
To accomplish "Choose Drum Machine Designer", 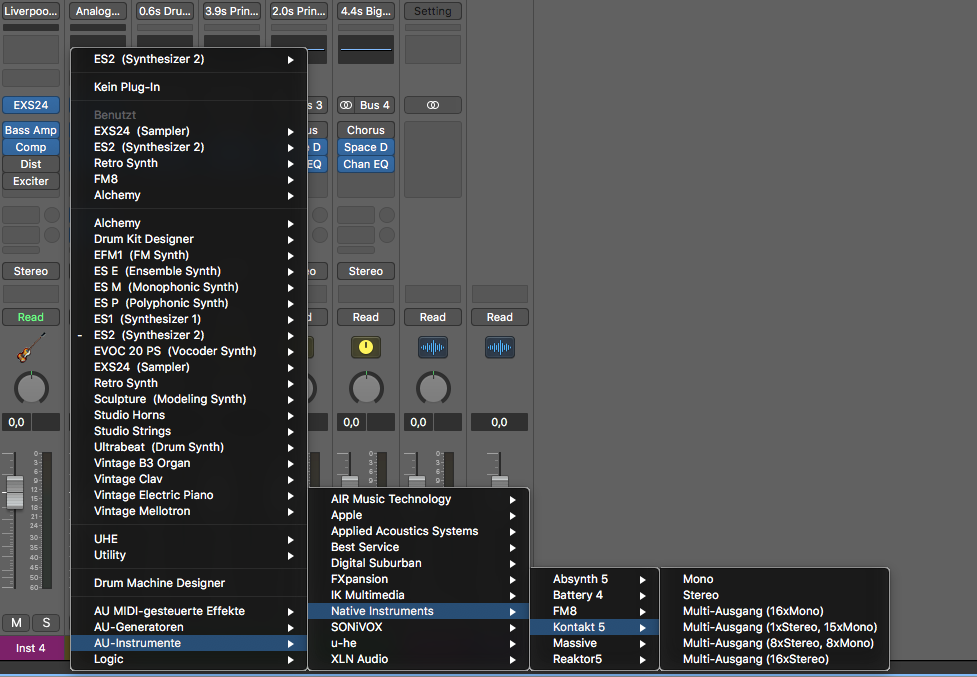I will pyautogui.click(x=189, y=583).
